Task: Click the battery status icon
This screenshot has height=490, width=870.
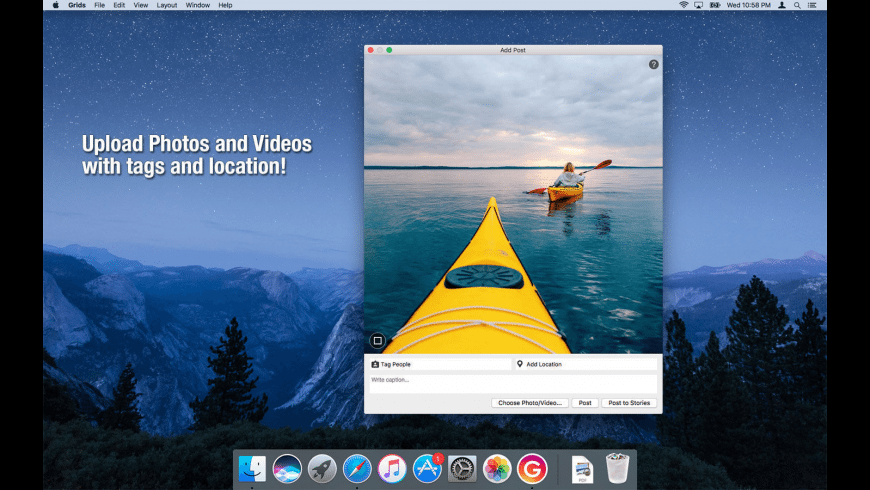Action: coord(715,5)
